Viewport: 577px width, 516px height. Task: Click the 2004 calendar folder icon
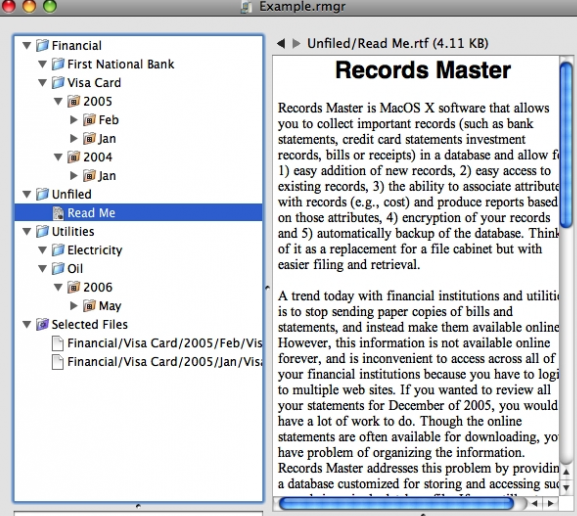tap(74, 157)
